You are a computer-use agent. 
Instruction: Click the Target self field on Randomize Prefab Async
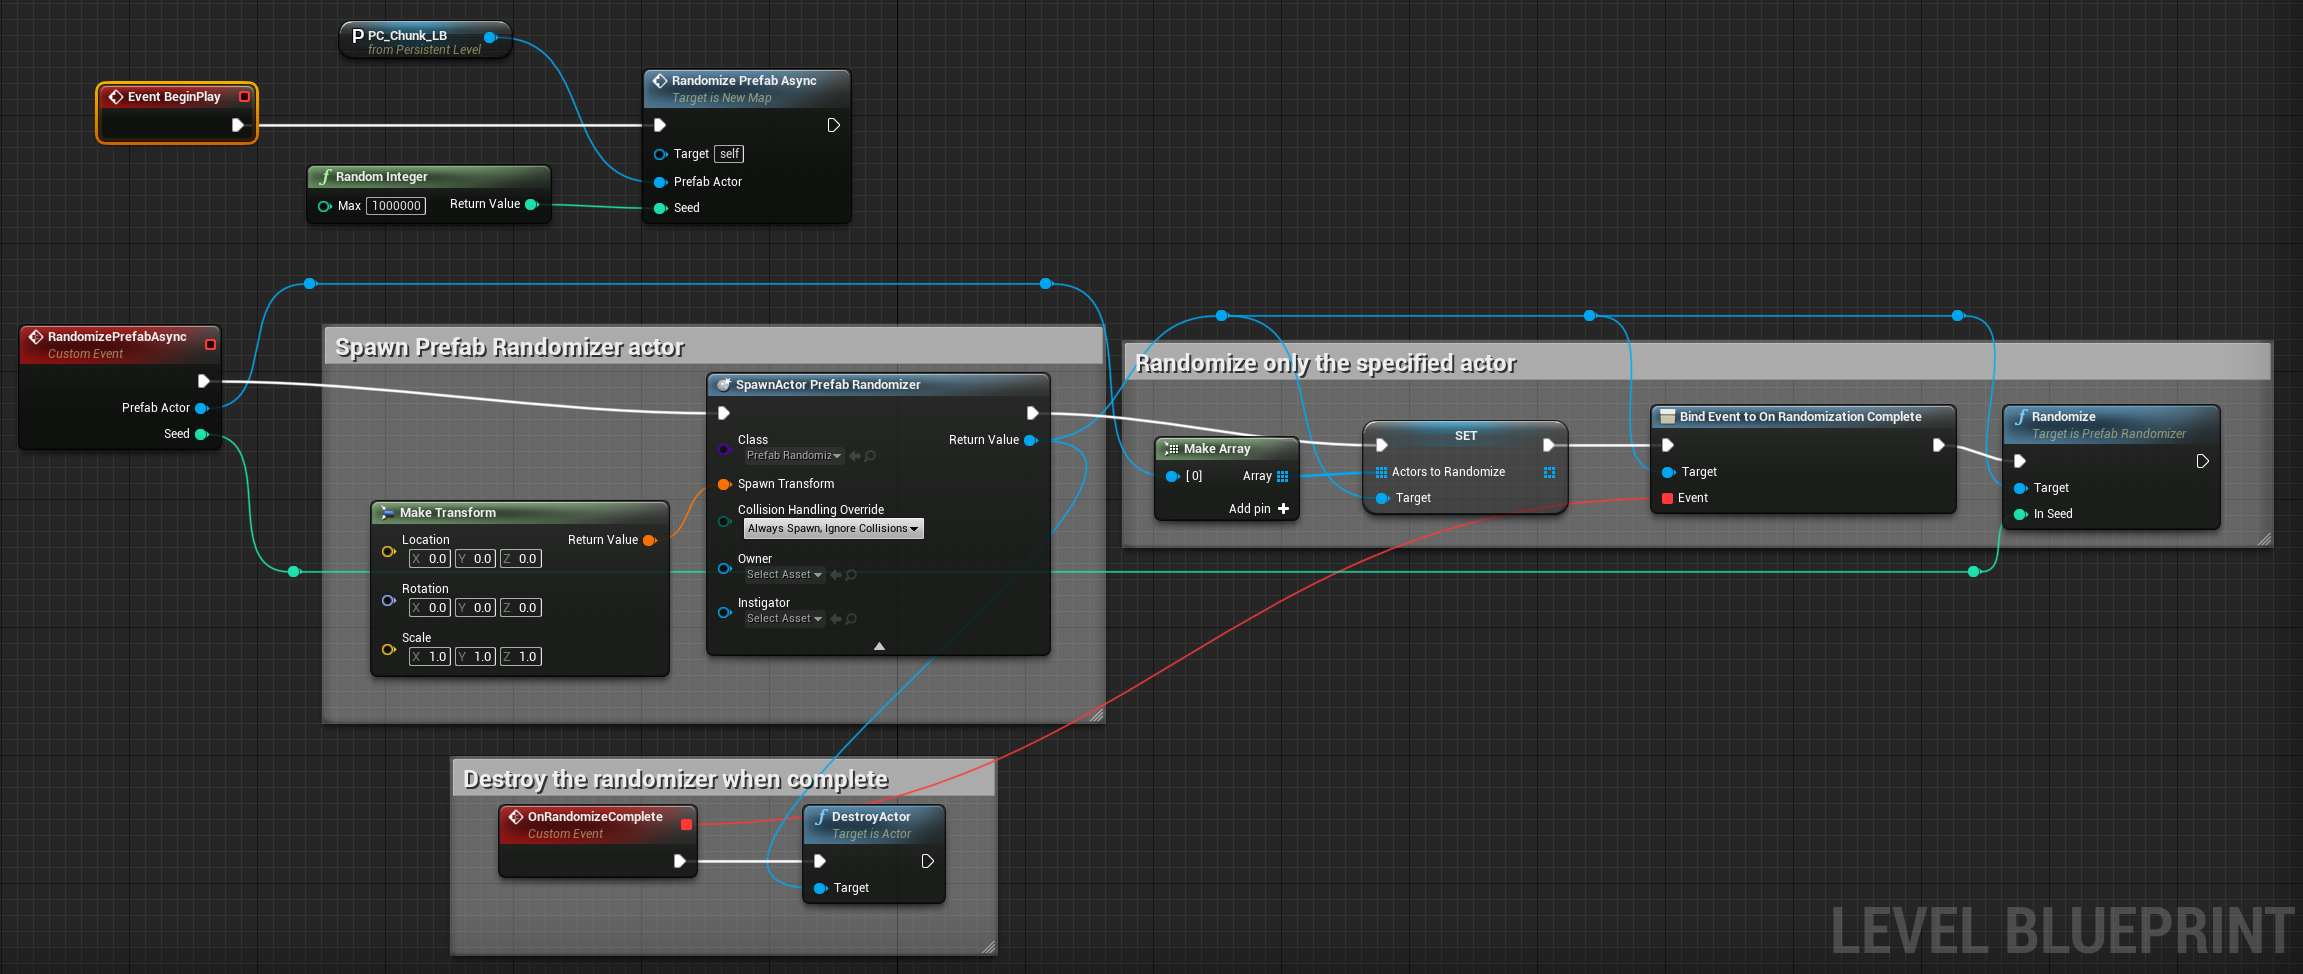coord(729,154)
